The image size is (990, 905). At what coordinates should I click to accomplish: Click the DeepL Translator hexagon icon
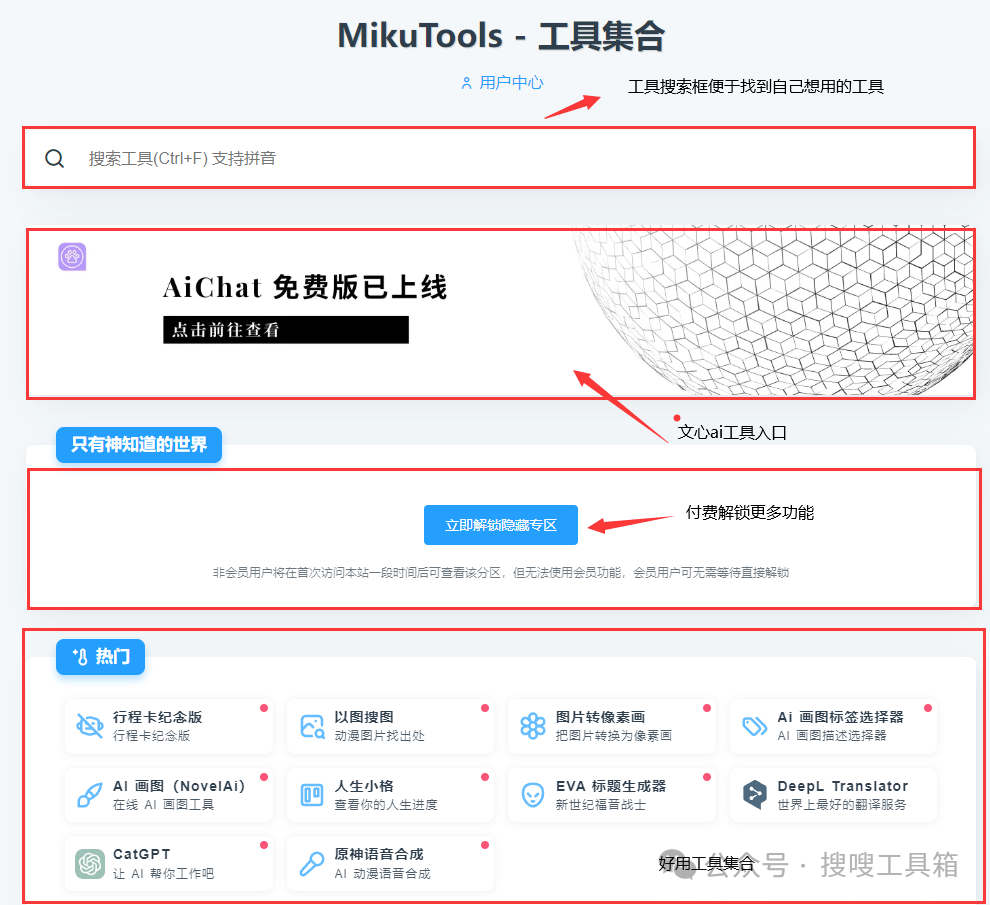point(754,795)
